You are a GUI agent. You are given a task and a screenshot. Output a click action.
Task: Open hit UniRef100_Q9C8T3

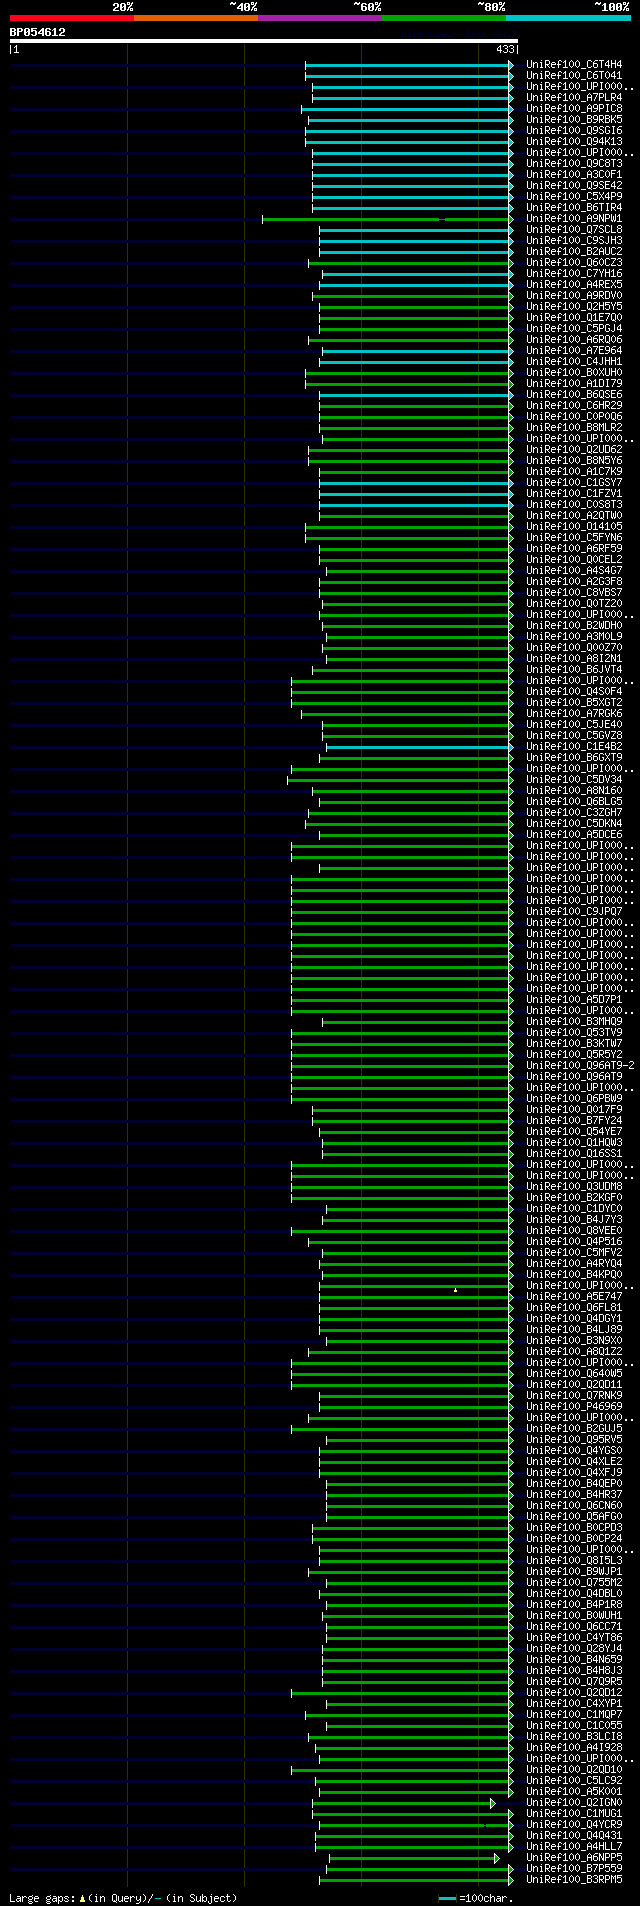[574, 163]
